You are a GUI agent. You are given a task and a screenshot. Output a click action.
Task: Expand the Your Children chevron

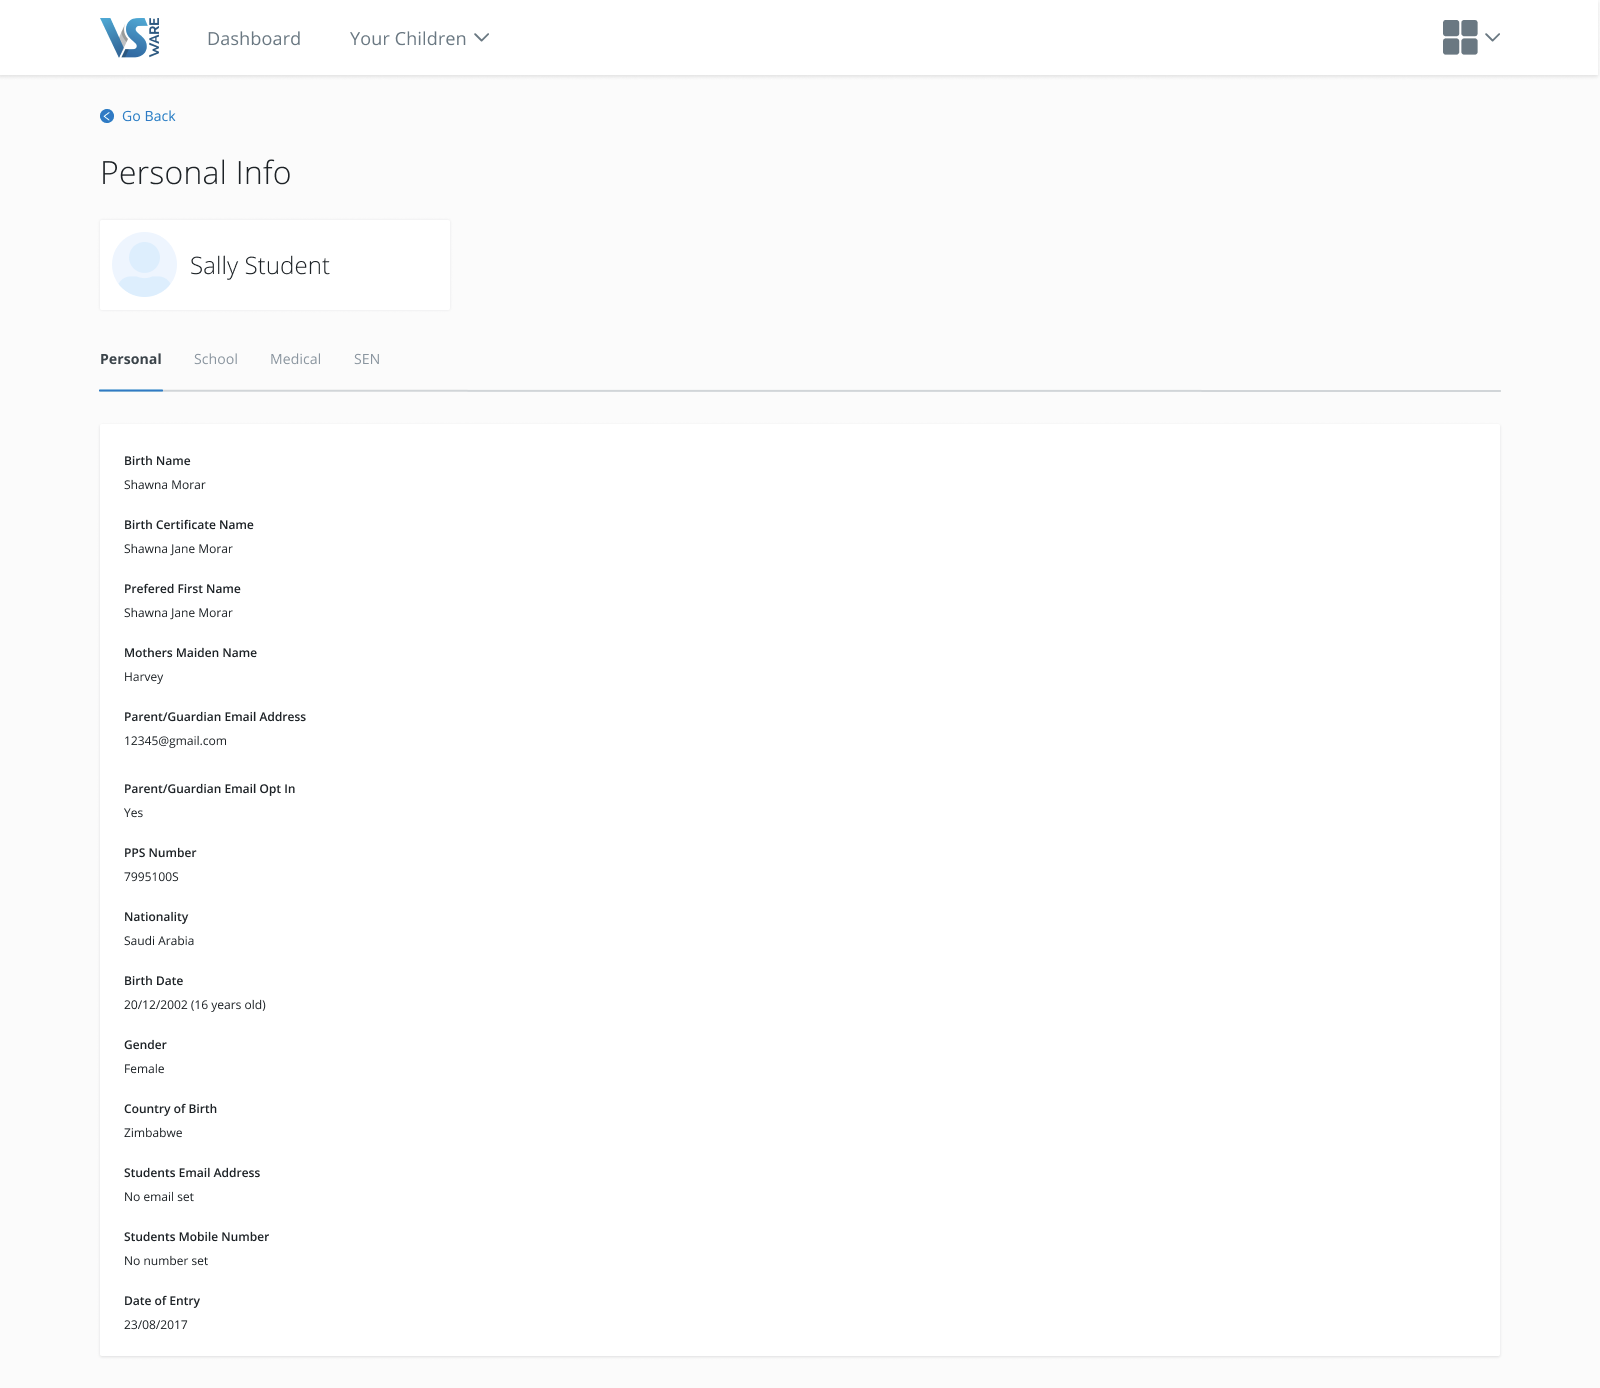click(x=482, y=38)
